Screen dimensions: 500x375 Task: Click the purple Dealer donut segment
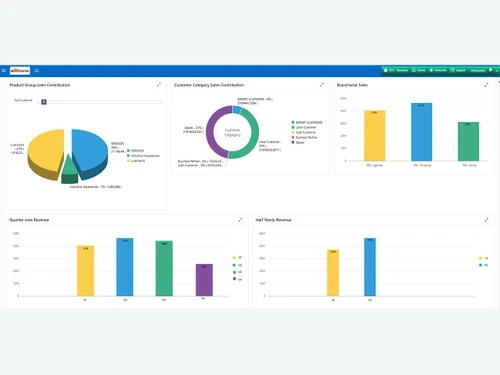pyautogui.click(x=209, y=132)
